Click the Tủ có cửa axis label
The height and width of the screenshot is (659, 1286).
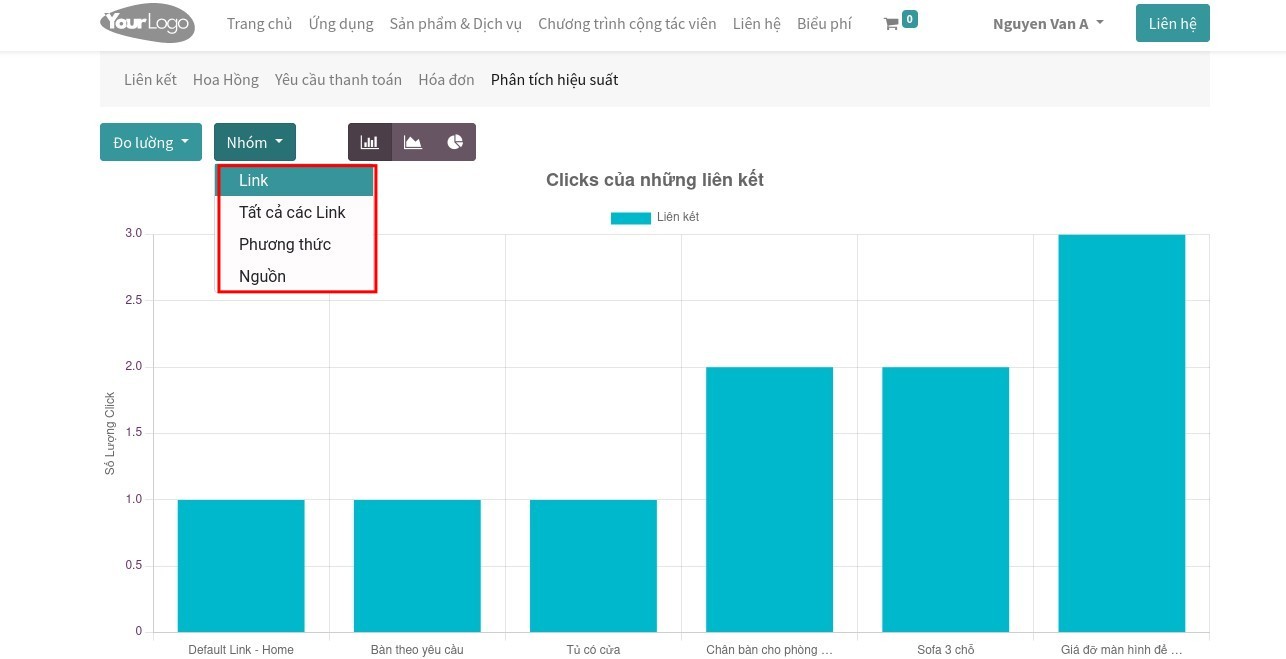tap(593, 650)
